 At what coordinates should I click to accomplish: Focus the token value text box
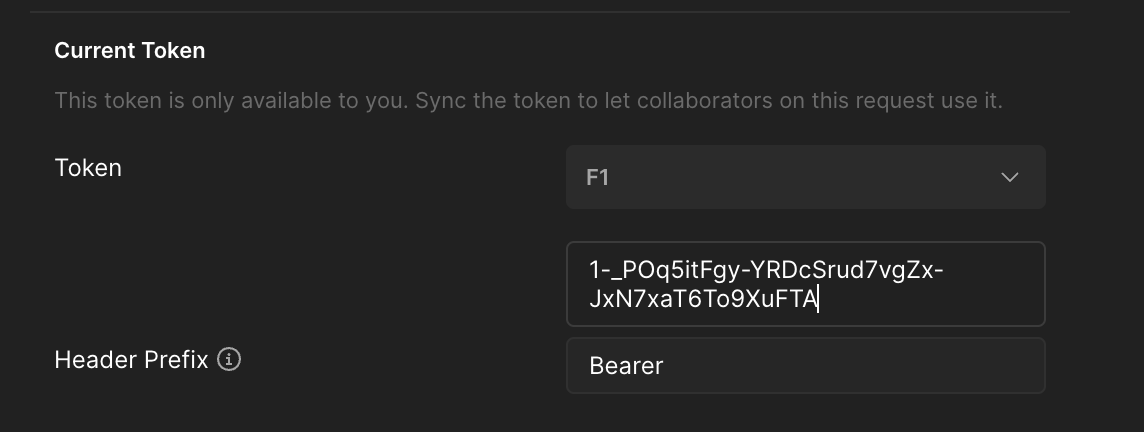(805, 284)
